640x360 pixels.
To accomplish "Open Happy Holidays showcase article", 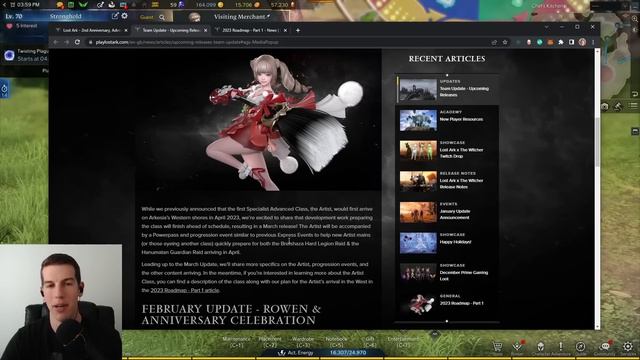I will coord(447,243).
